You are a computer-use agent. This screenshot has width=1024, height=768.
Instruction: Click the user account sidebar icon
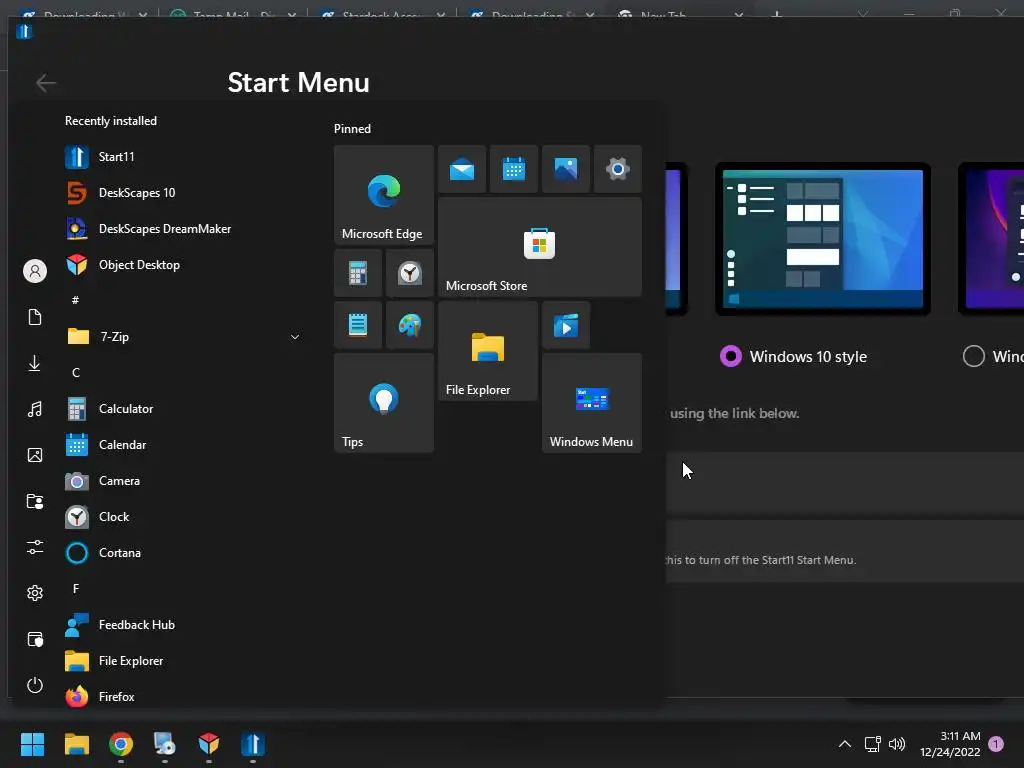[35, 271]
